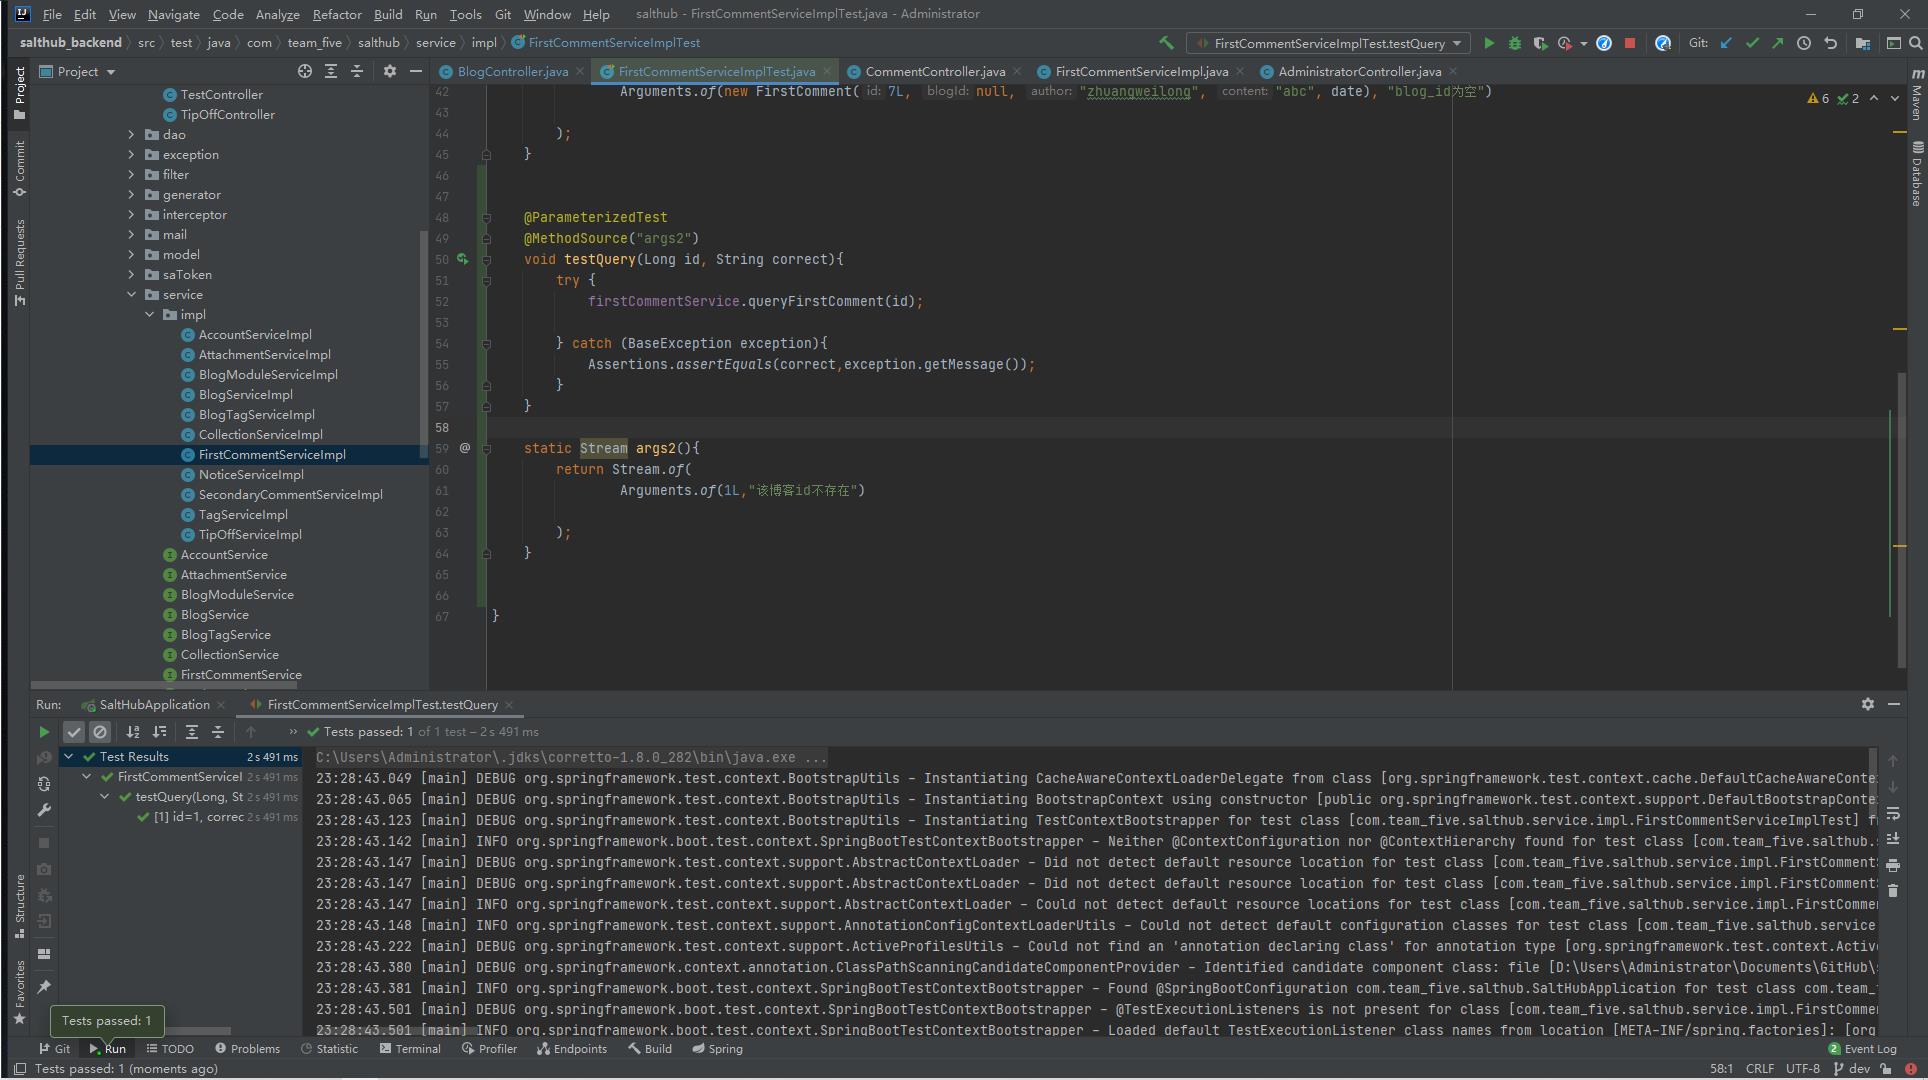
Task: Expand all in Project panel toolbar
Action: coord(331,71)
